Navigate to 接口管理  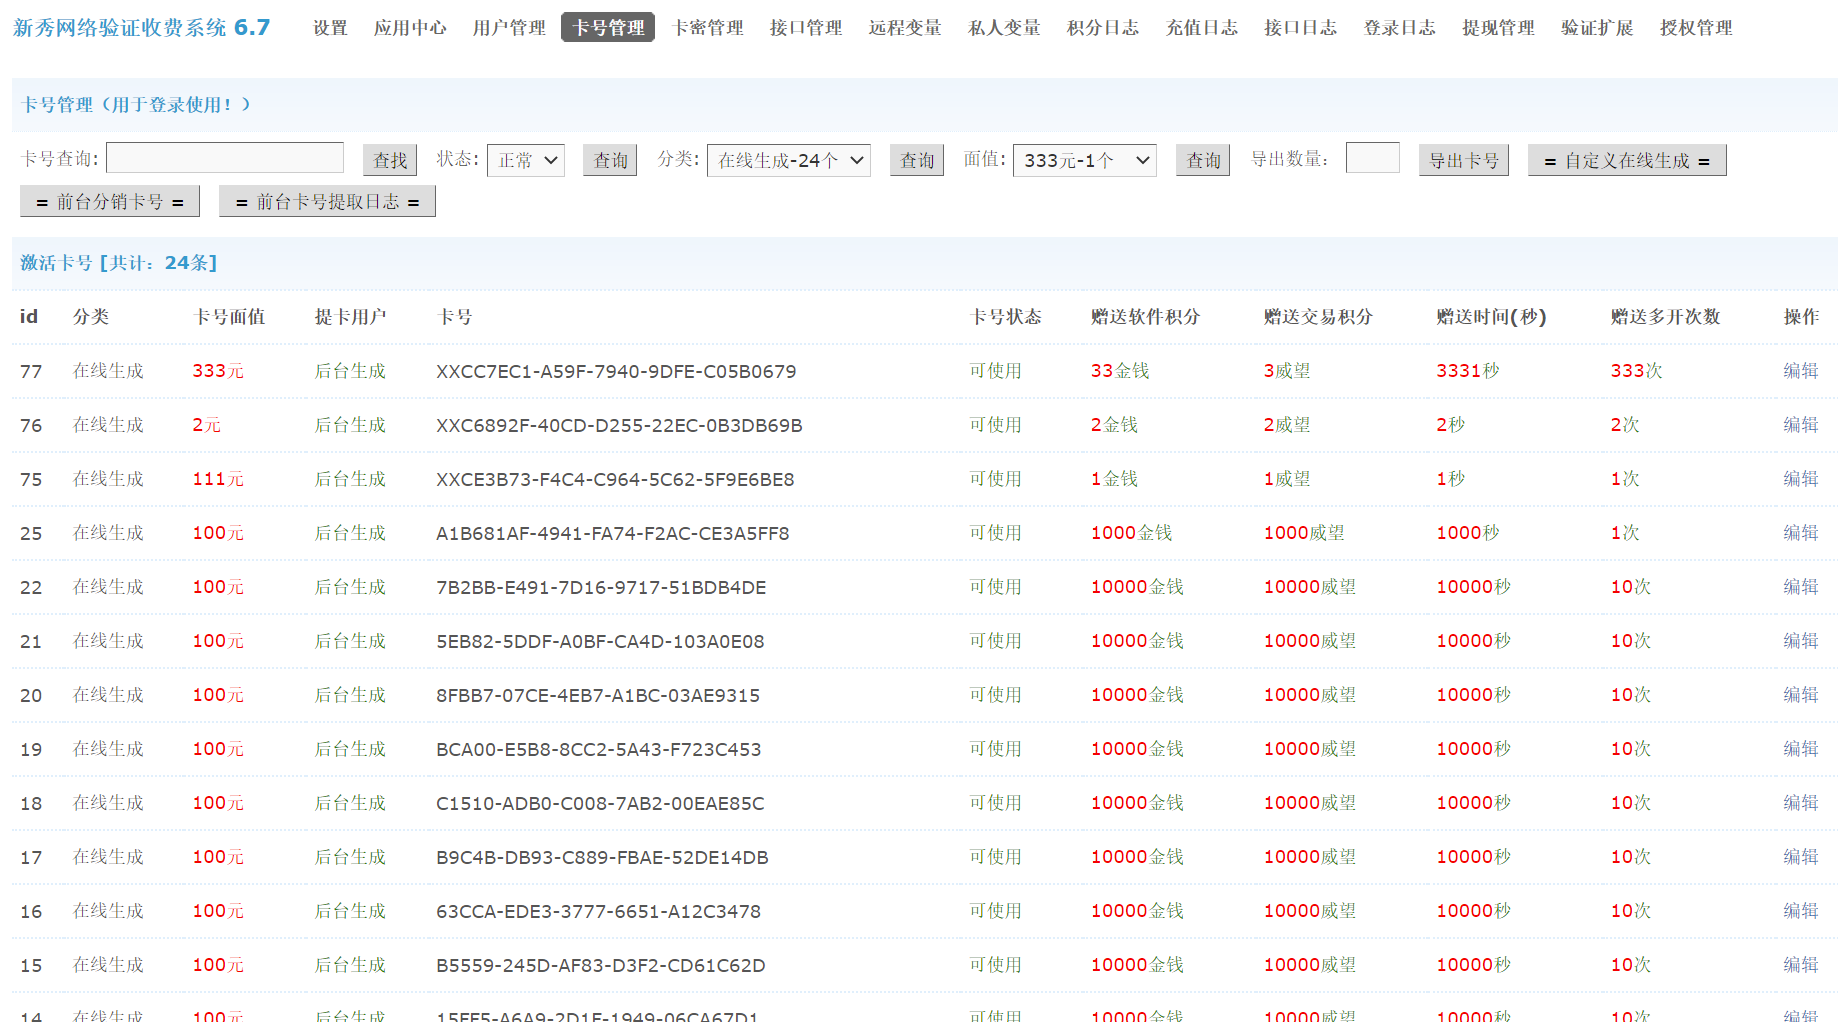coord(806,28)
